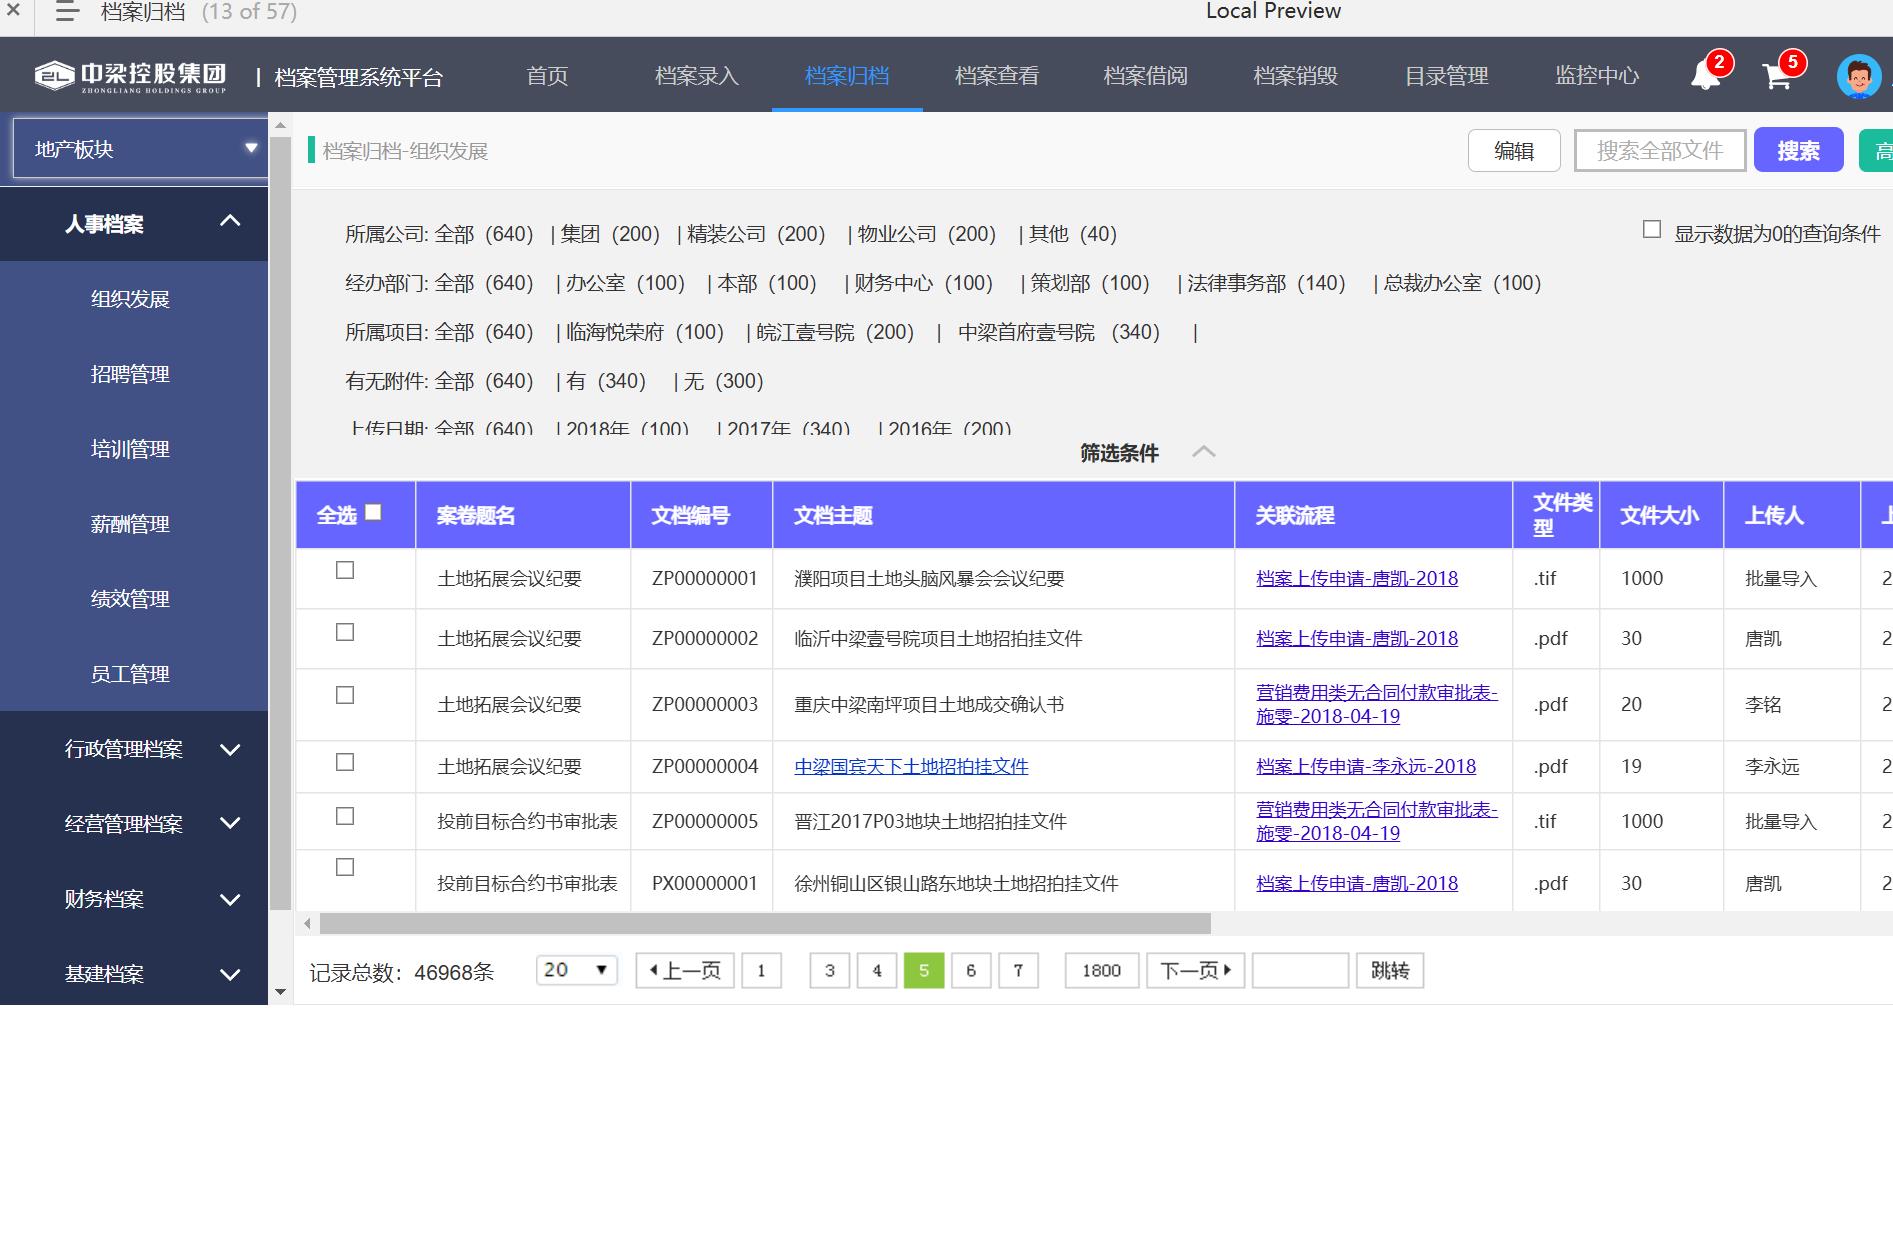
Task: Select 档案归档 tab
Action: [847, 76]
